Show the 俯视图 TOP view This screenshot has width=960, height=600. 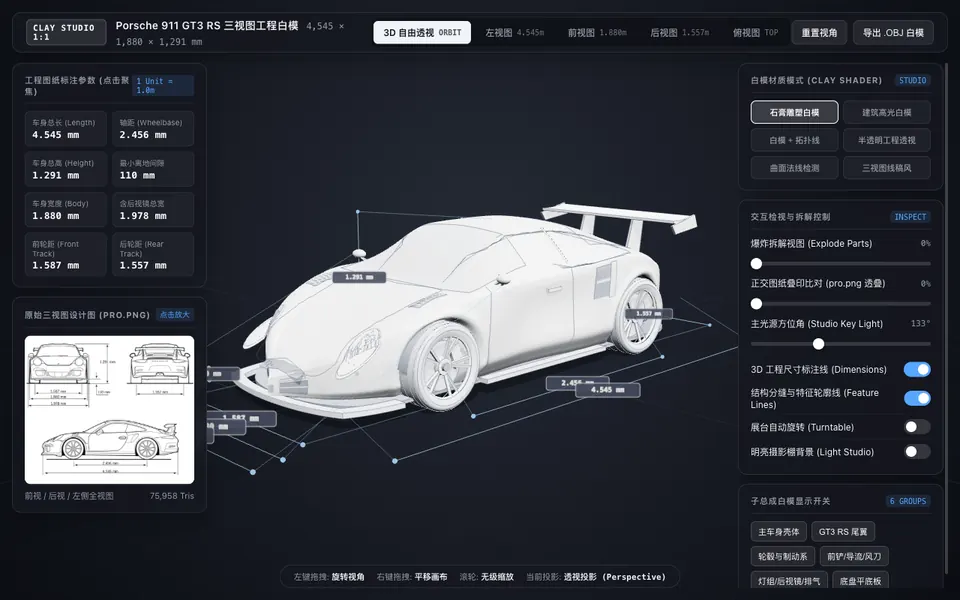pyautogui.click(x=756, y=32)
